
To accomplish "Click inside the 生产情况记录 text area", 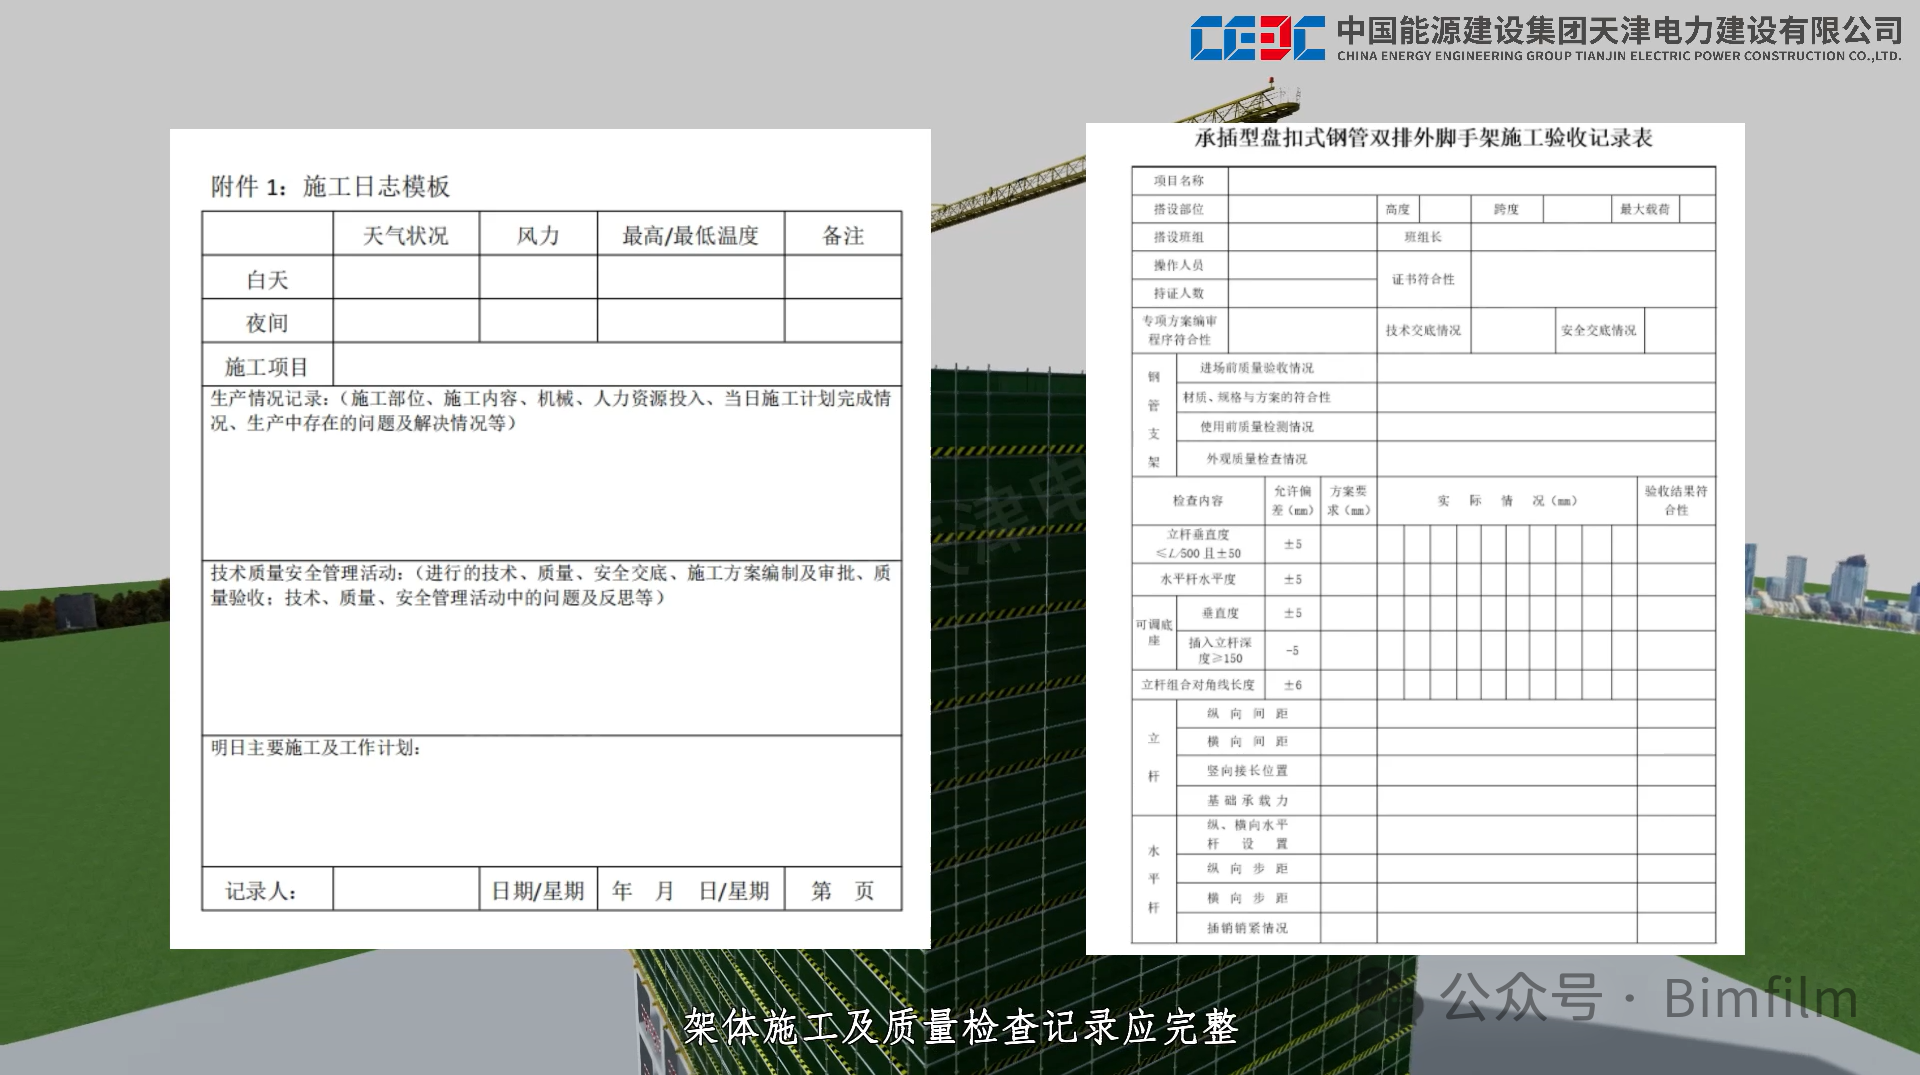I will click(551, 495).
